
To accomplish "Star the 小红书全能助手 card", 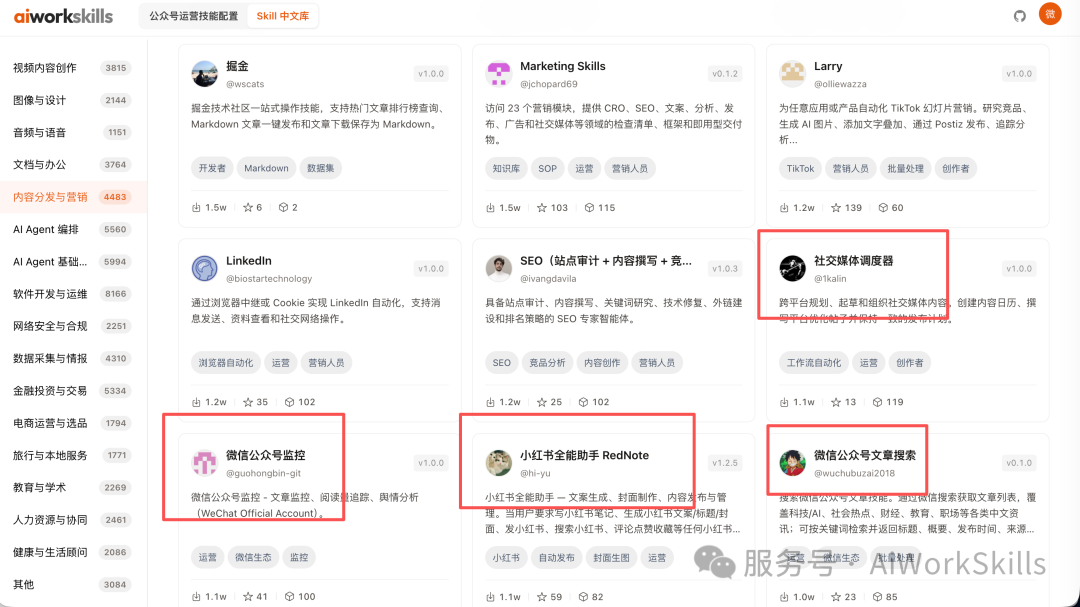I will click(x=542, y=597).
